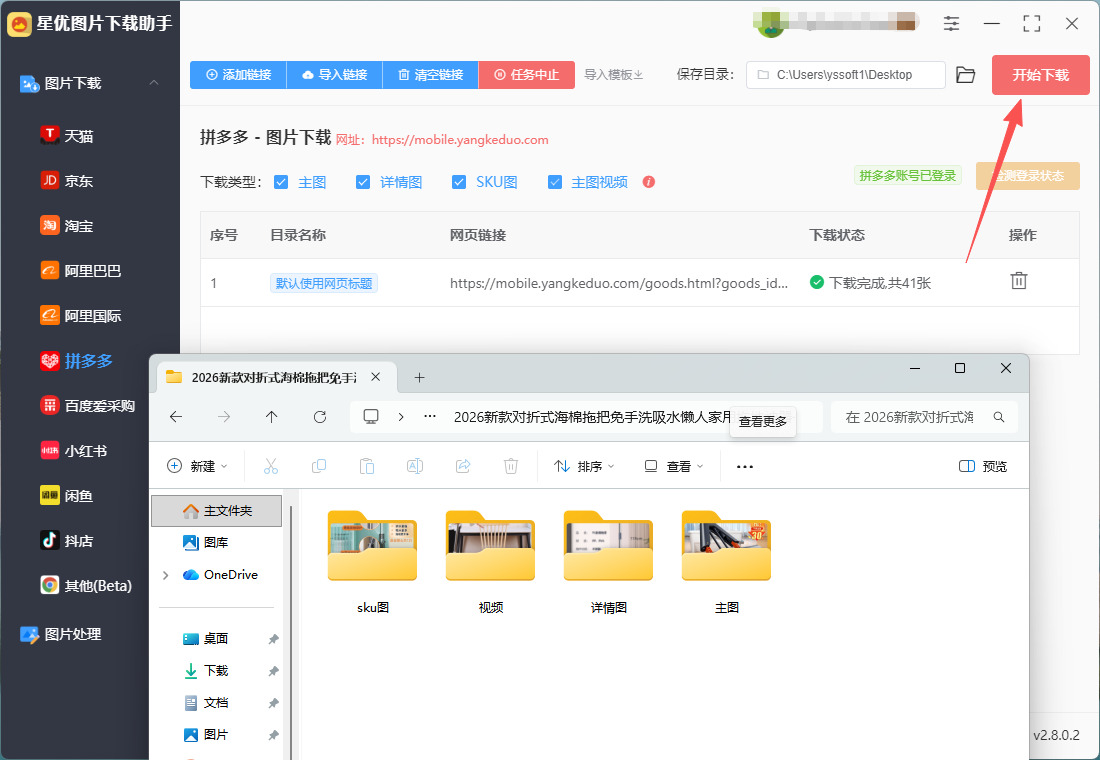Select 小红书 in the sidebar

(74, 451)
